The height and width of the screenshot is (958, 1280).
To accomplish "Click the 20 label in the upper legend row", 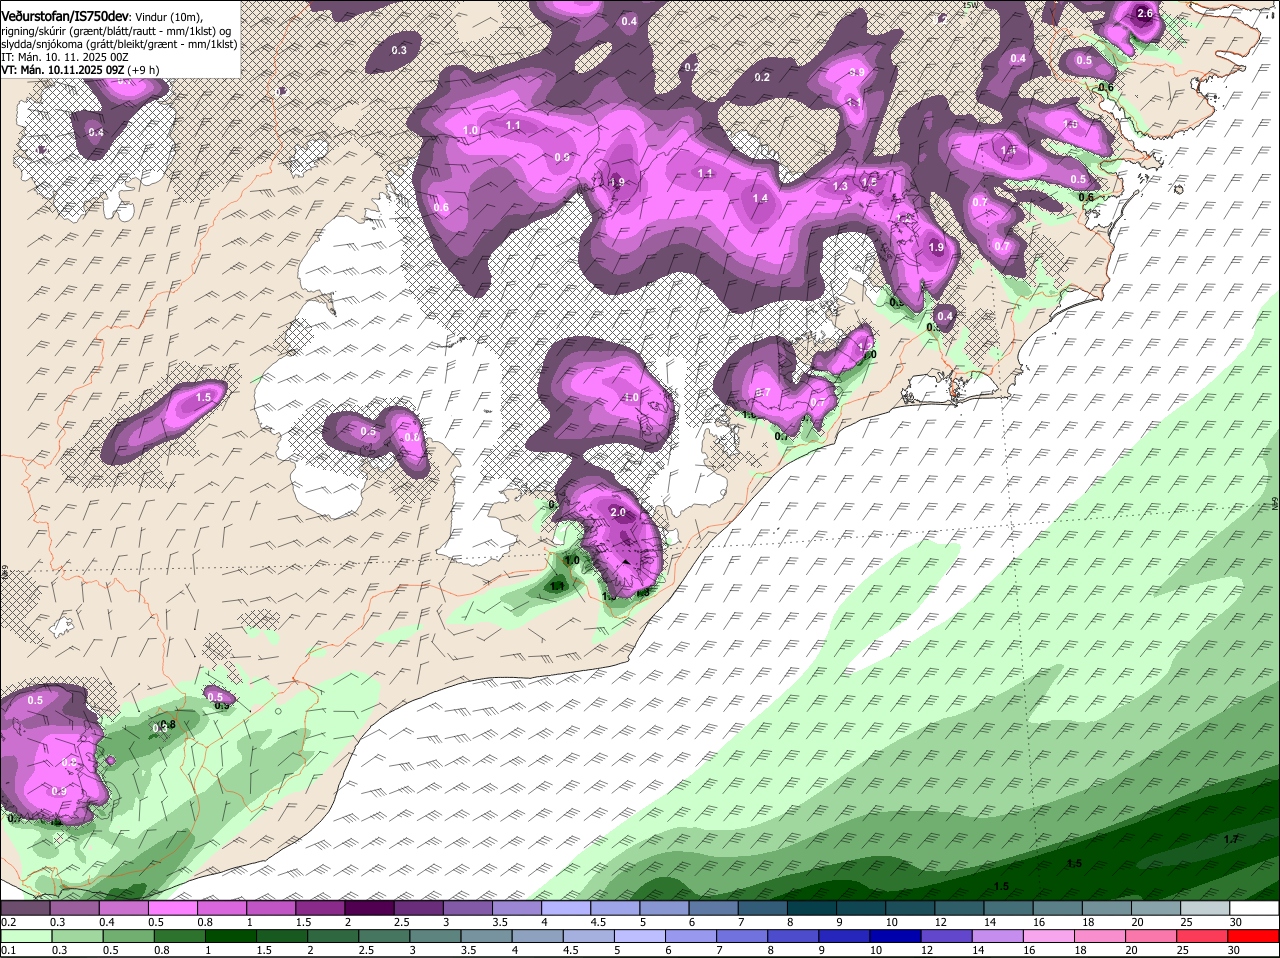I will coord(1138,921).
